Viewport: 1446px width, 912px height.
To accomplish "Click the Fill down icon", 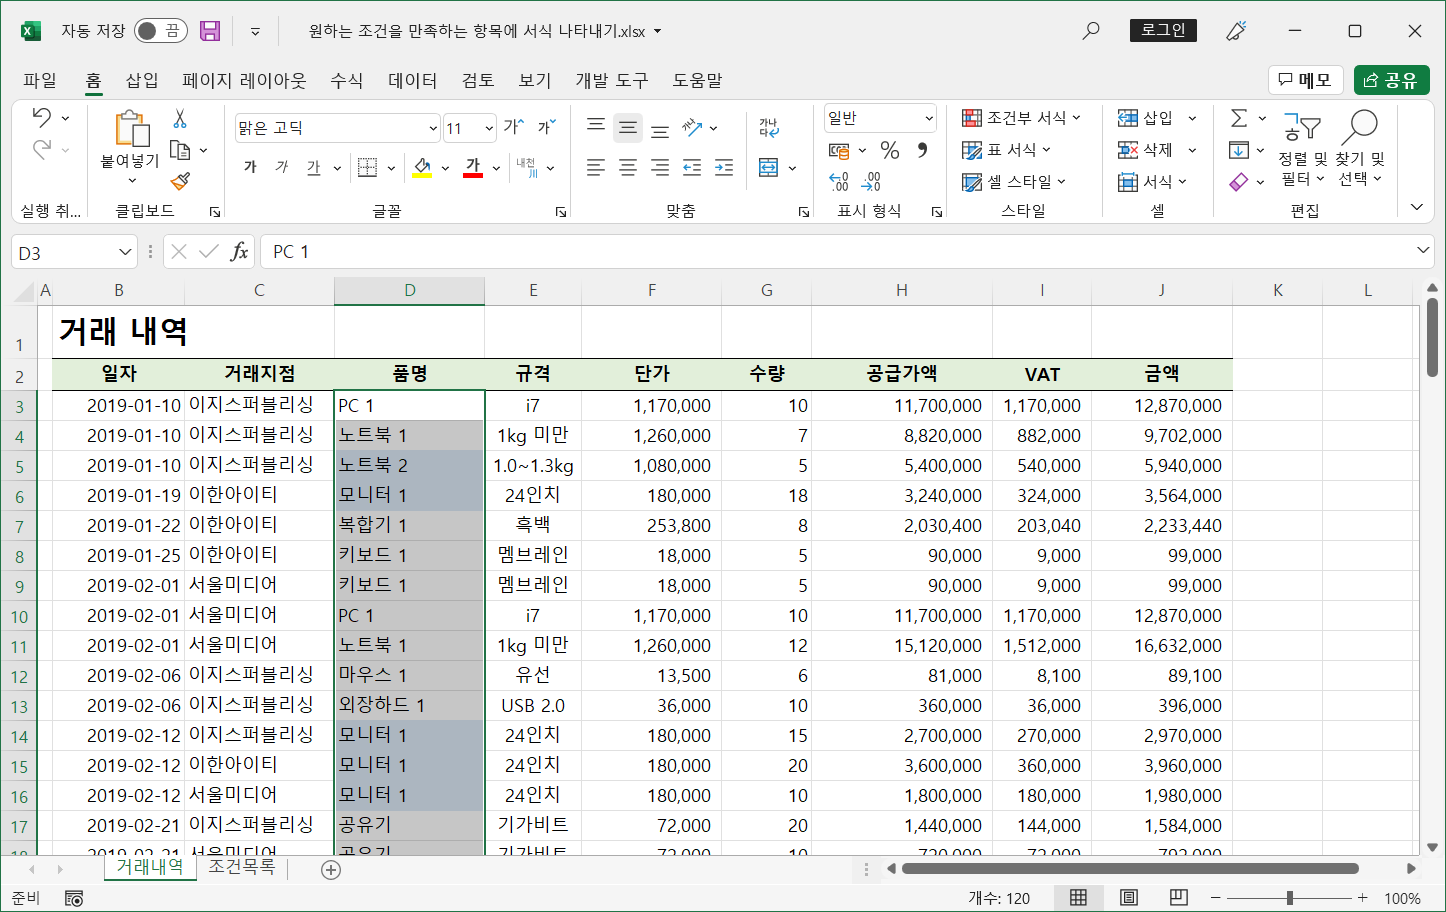I will click(x=1239, y=150).
